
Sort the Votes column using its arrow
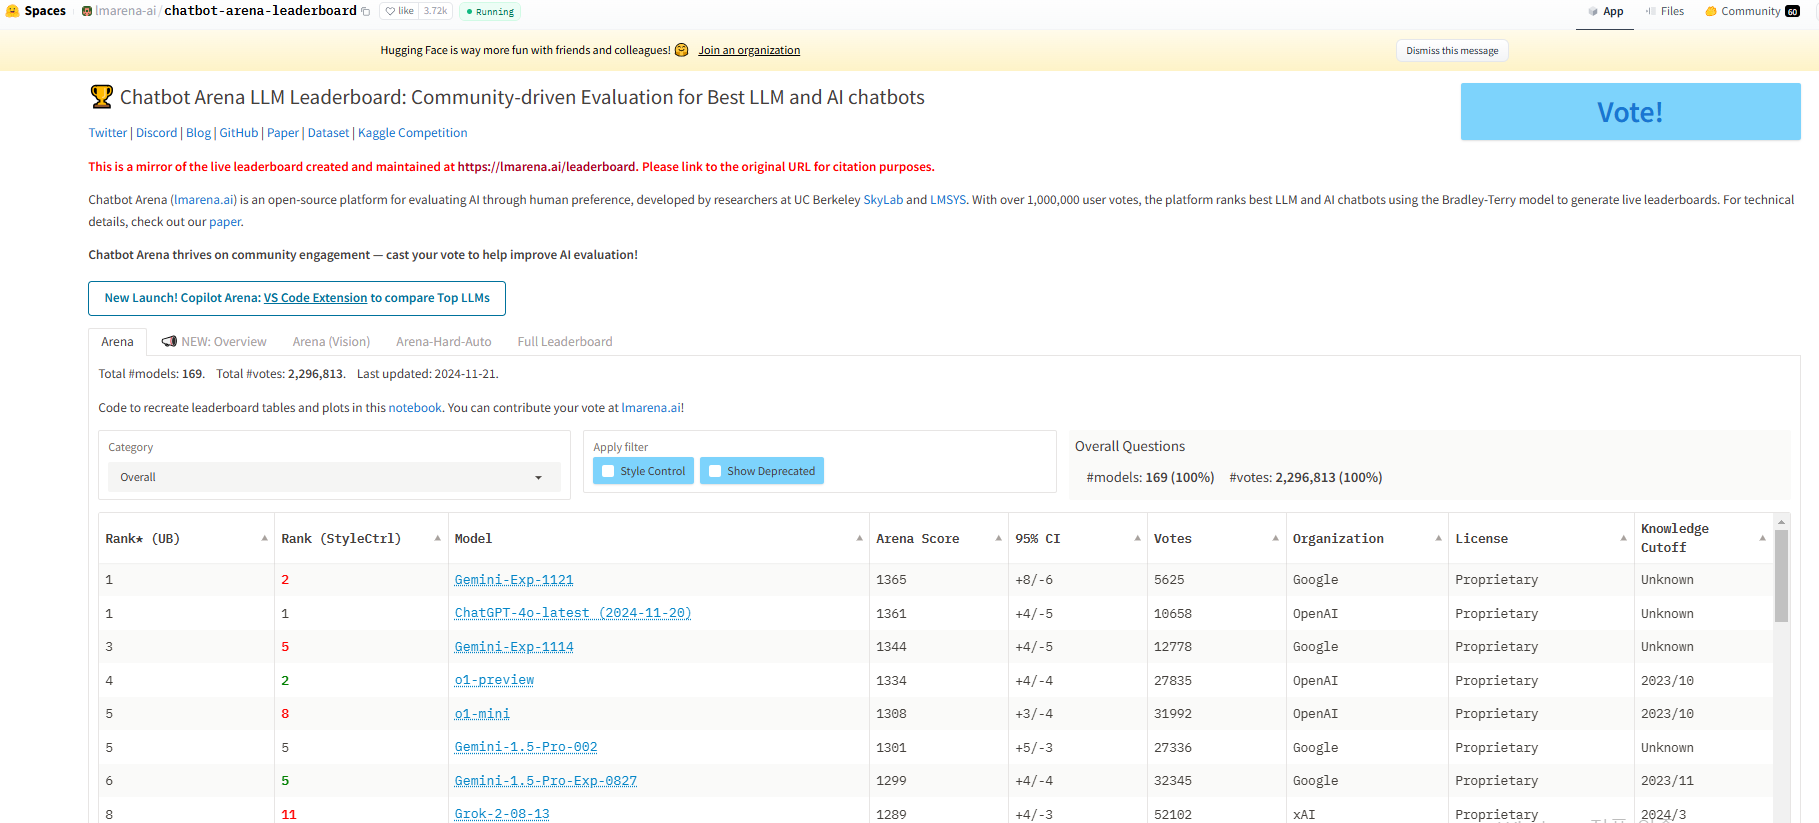pyautogui.click(x=1275, y=538)
